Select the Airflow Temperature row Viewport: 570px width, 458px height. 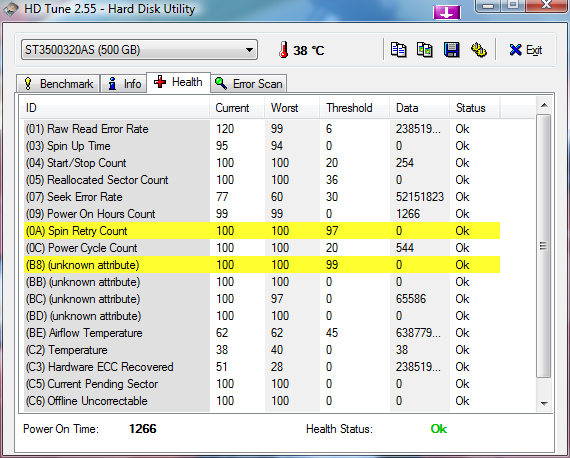pos(262,333)
